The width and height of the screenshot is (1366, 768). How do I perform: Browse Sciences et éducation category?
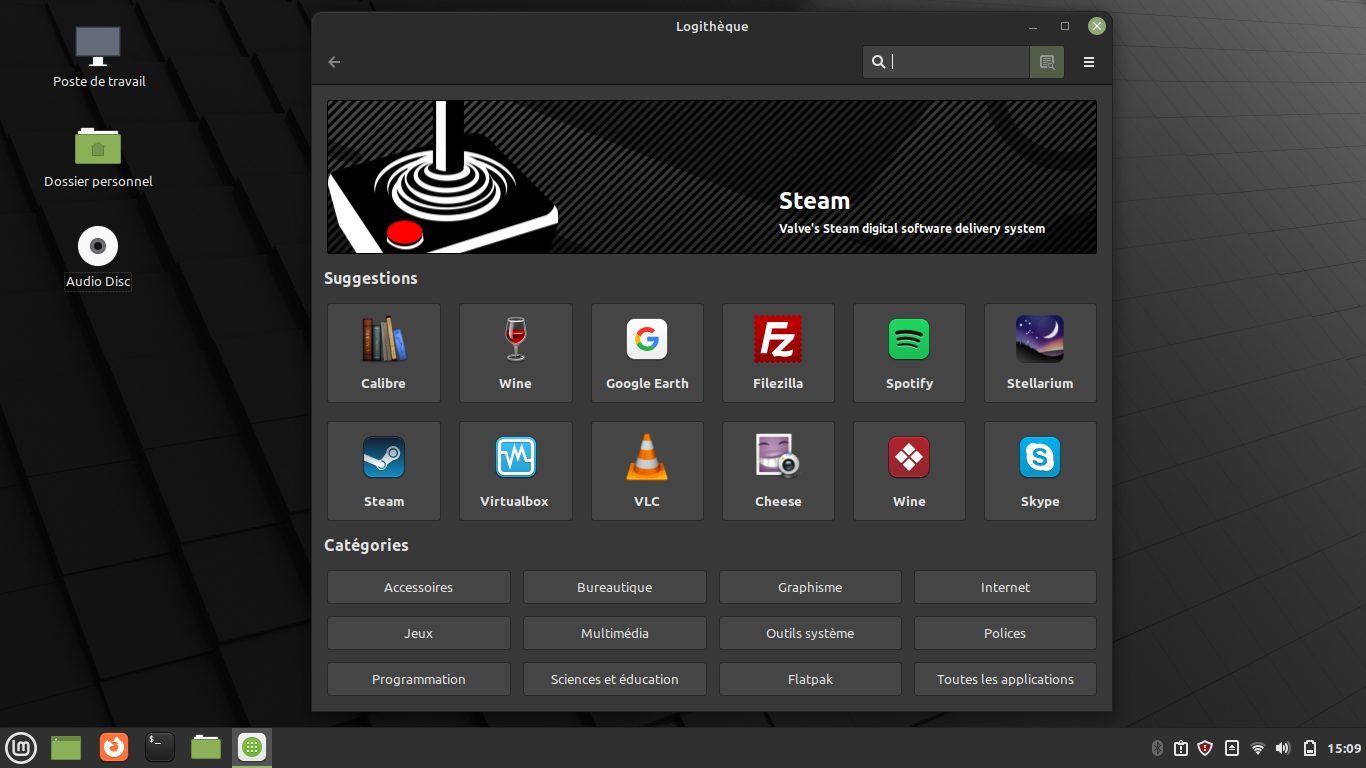[x=614, y=679]
